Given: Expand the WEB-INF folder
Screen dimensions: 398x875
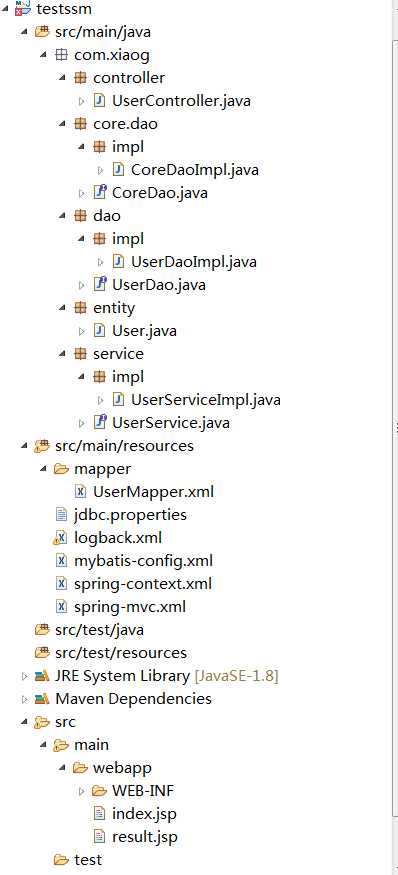Looking at the screenshot, I should 82,791.
